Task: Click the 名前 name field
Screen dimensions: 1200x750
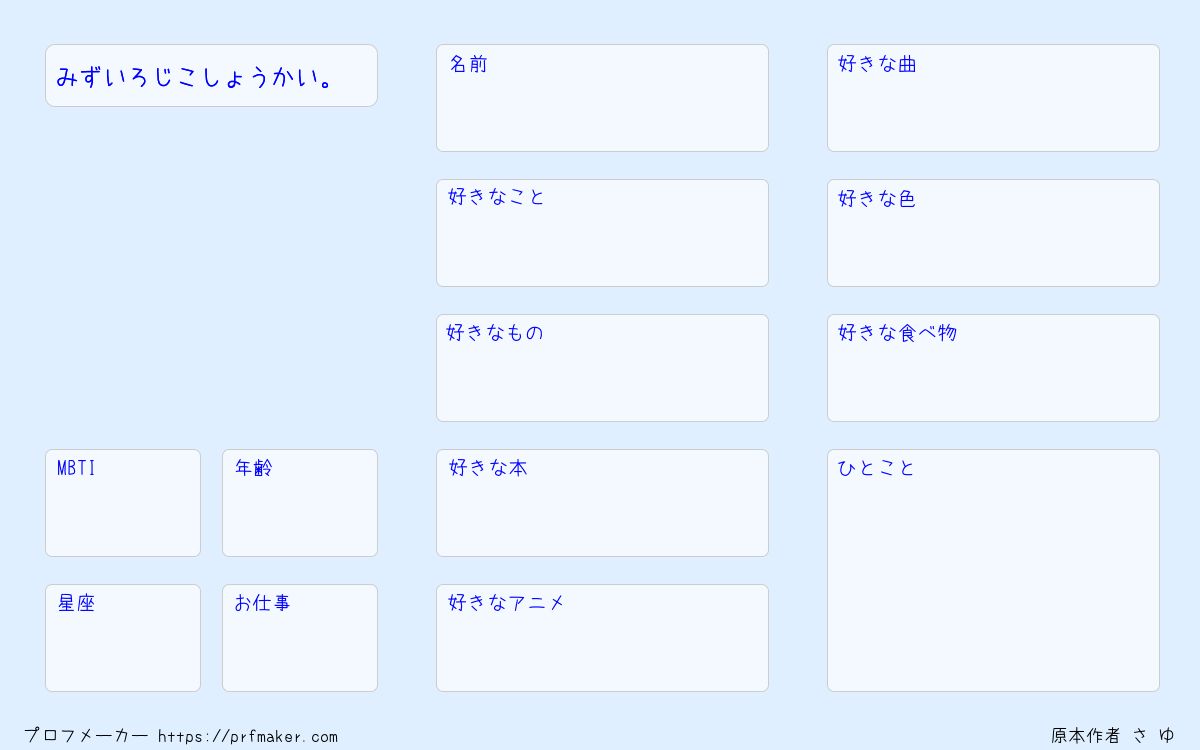Action: point(602,98)
